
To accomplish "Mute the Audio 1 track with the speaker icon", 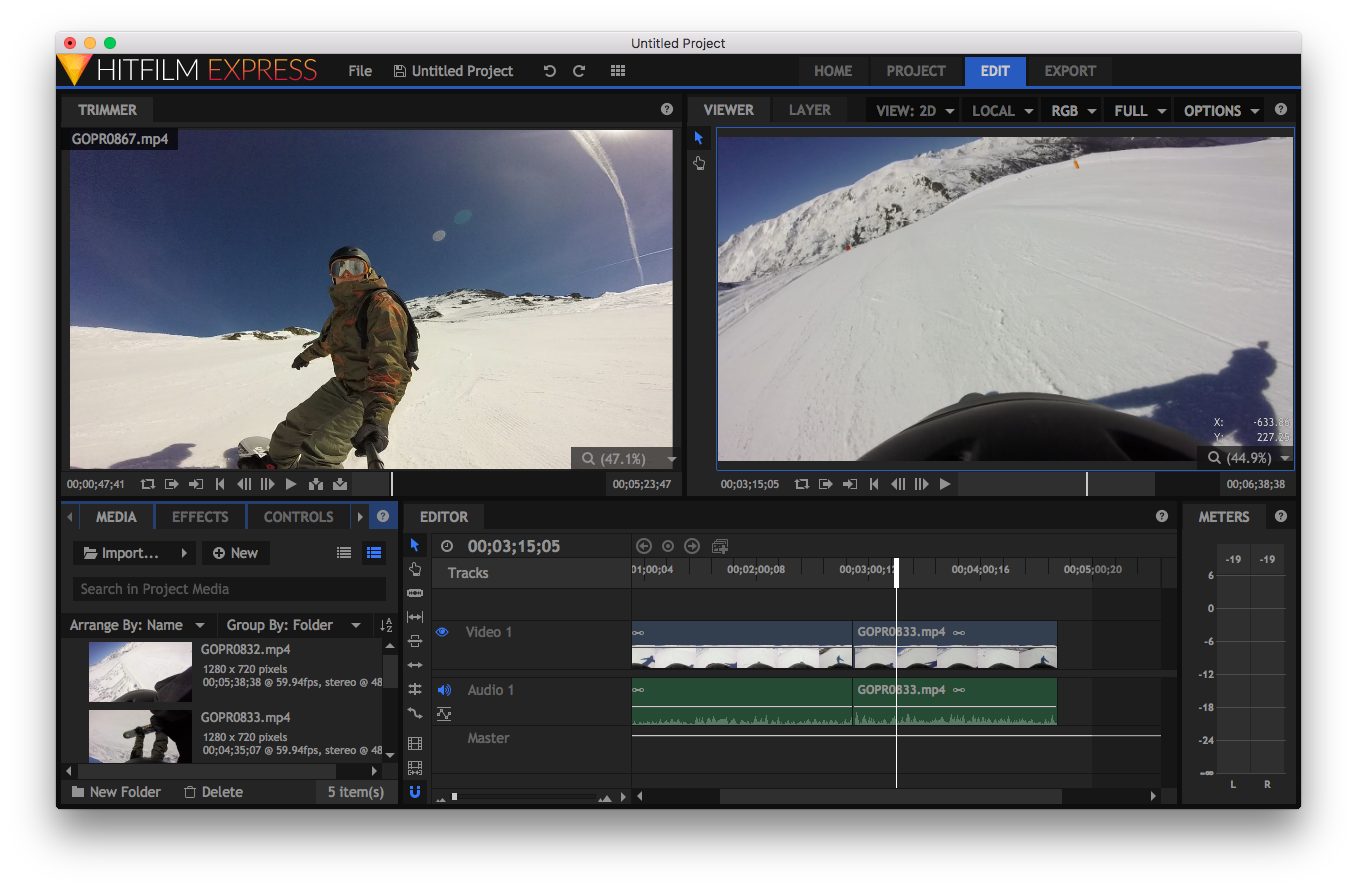I will [444, 690].
